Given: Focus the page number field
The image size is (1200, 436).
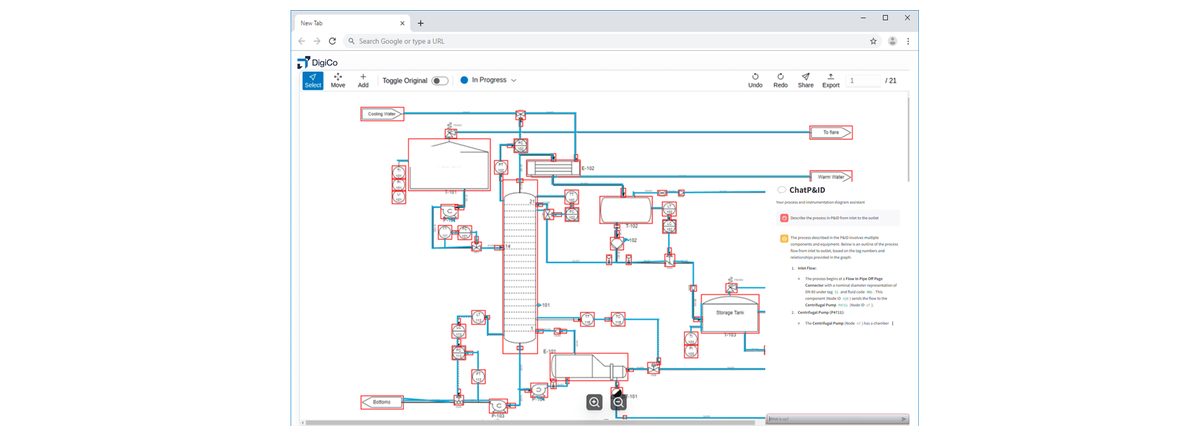Looking at the screenshot, I should [x=863, y=80].
